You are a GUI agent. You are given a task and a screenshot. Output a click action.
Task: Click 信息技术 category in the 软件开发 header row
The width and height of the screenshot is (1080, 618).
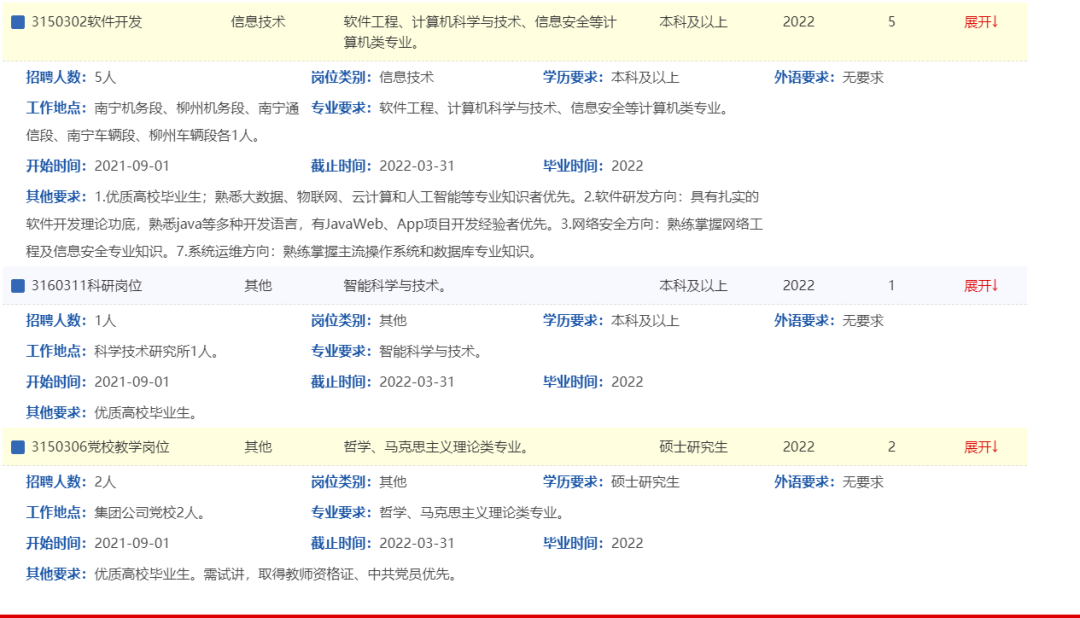258,22
